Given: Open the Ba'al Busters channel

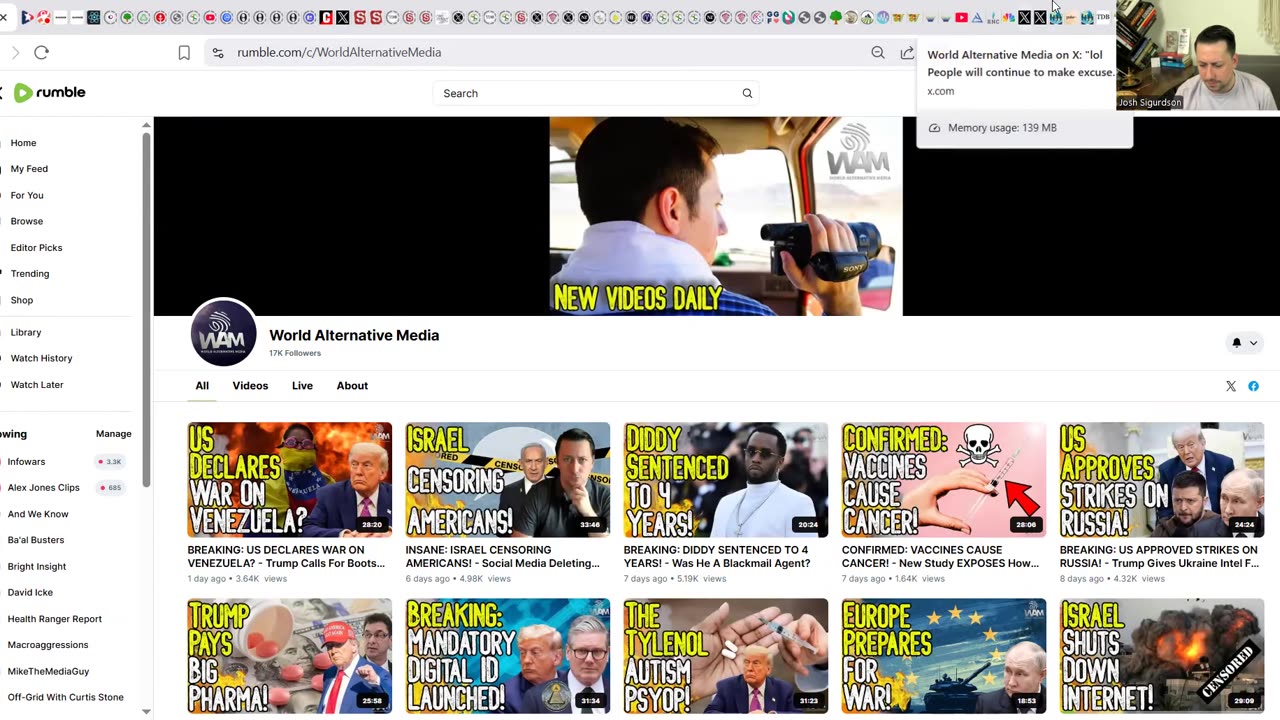Looking at the screenshot, I should pyautogui.click(x=35, y=540).
